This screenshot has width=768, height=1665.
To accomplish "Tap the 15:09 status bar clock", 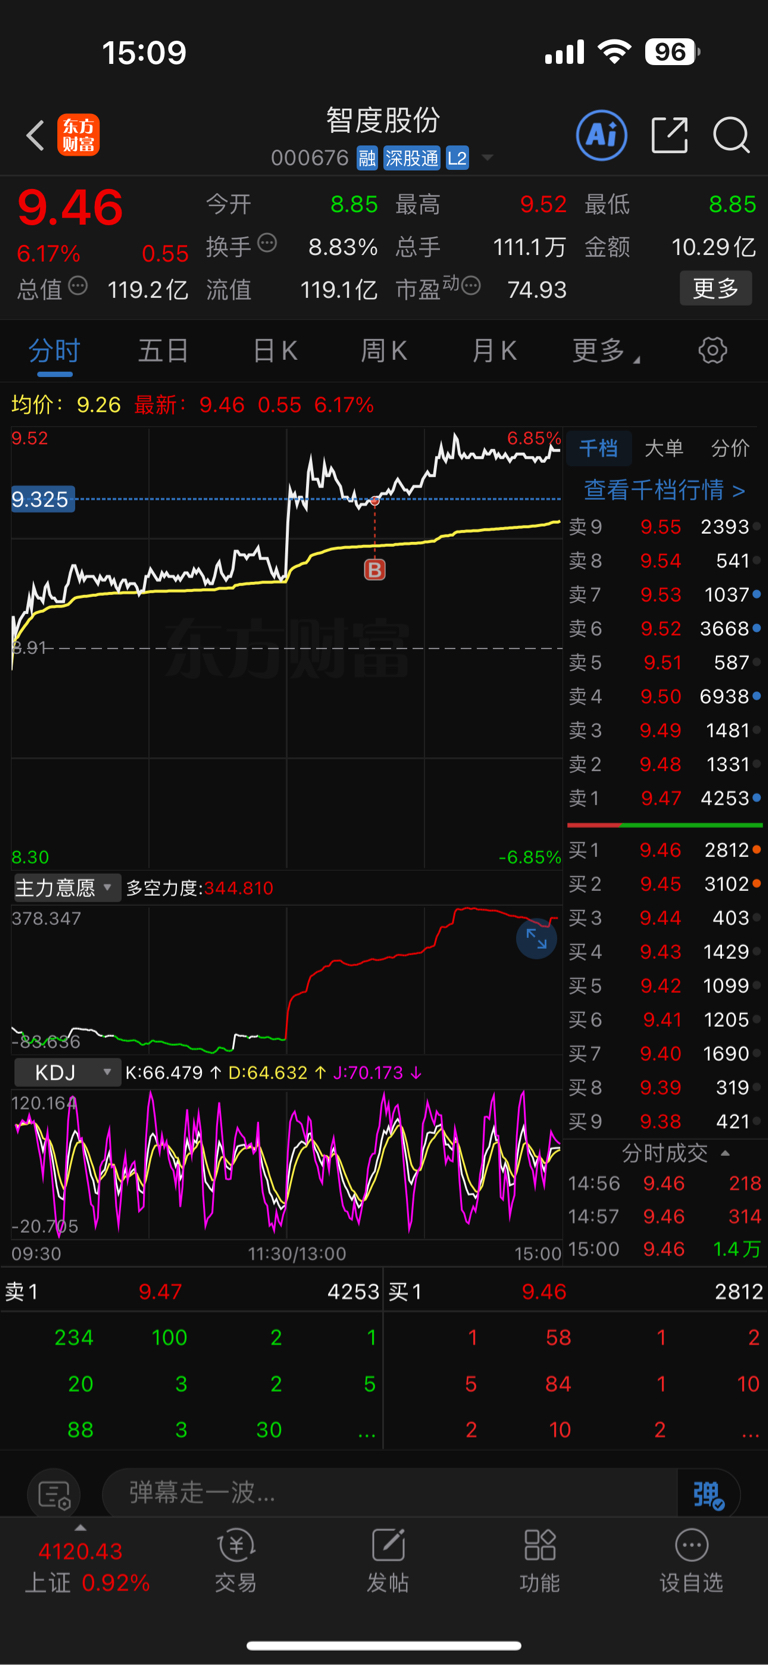I will (144, 52).
